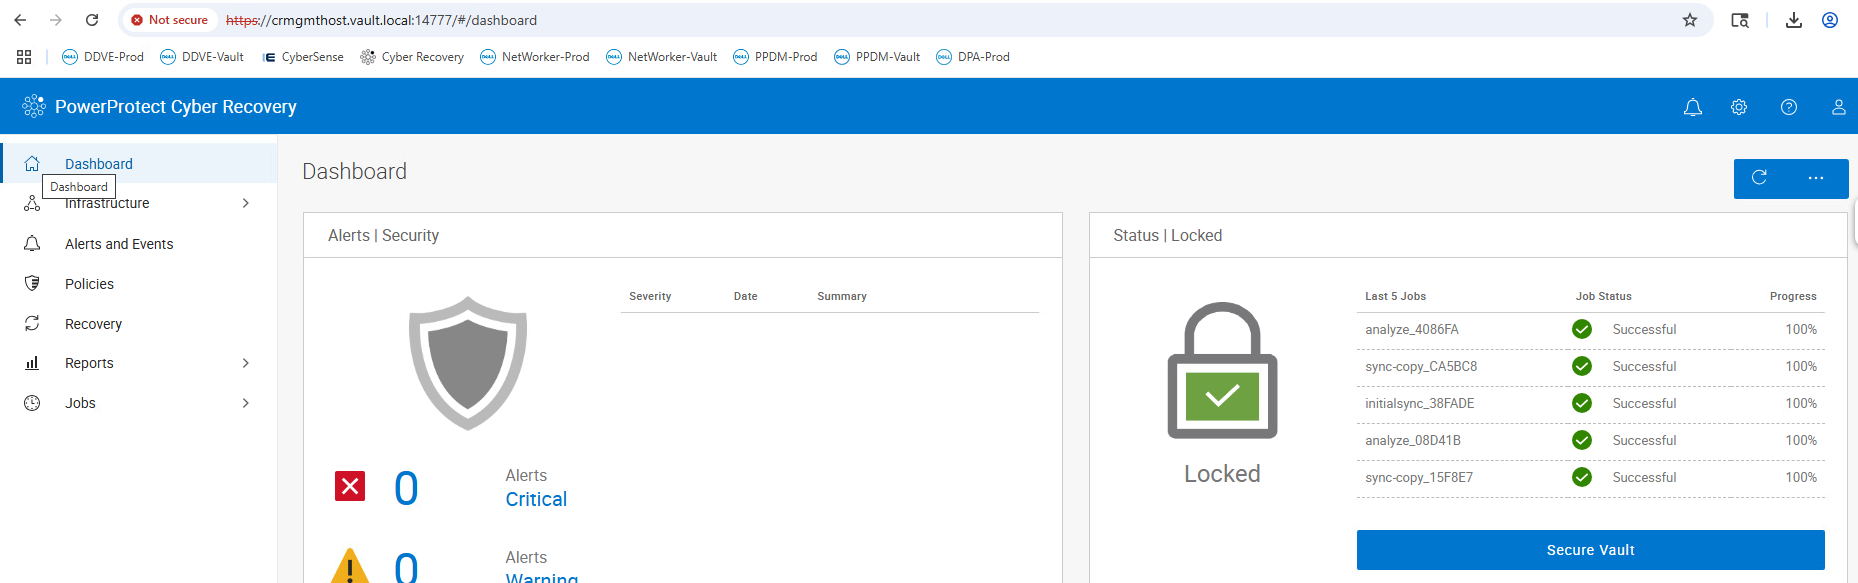Screen dimensions: 1858x583
Task: Click the critical alerts count 0
Action: (406, 488)
